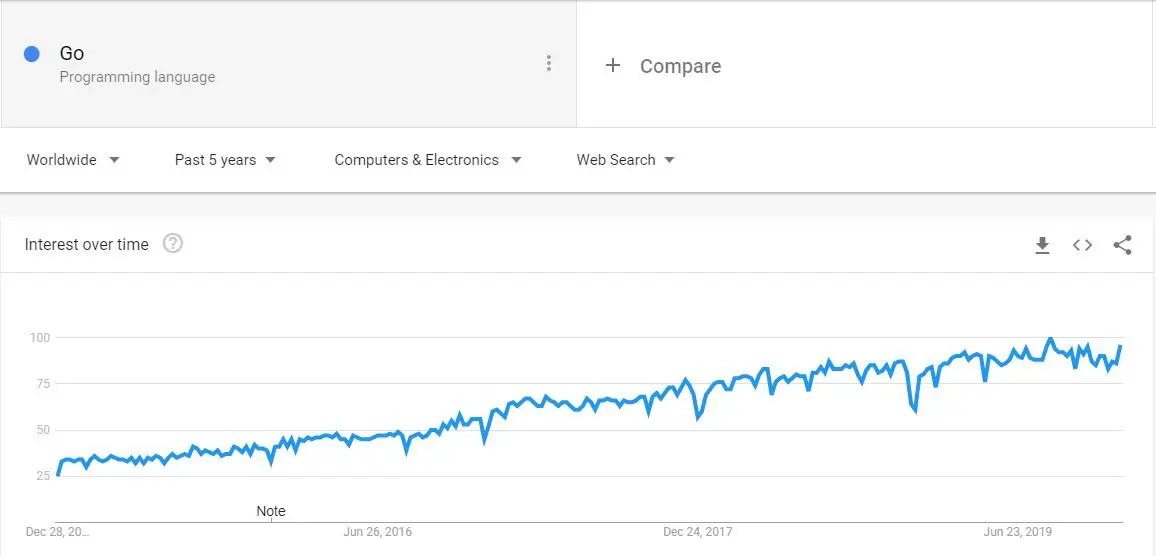Click the Jun 23, 2019 axis label
Screen dimensions: 1156x556
pyautogui.click(x=1018, y=532)
